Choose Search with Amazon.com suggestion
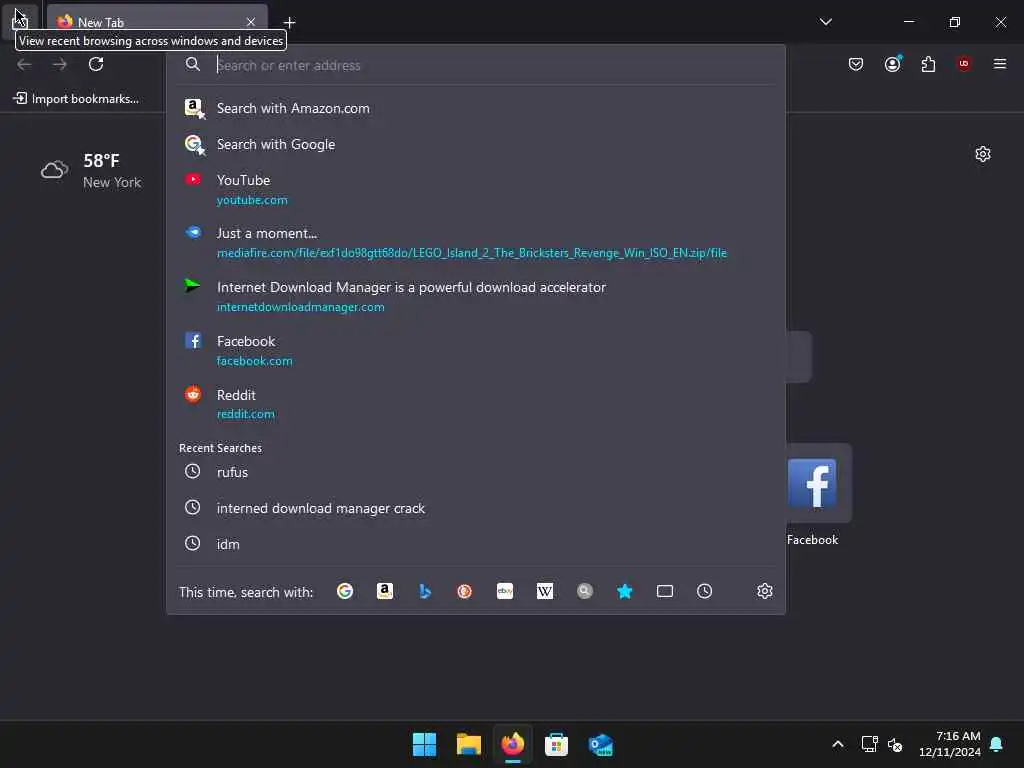Viewport: 1024px width, 768px height. [475, 108]
